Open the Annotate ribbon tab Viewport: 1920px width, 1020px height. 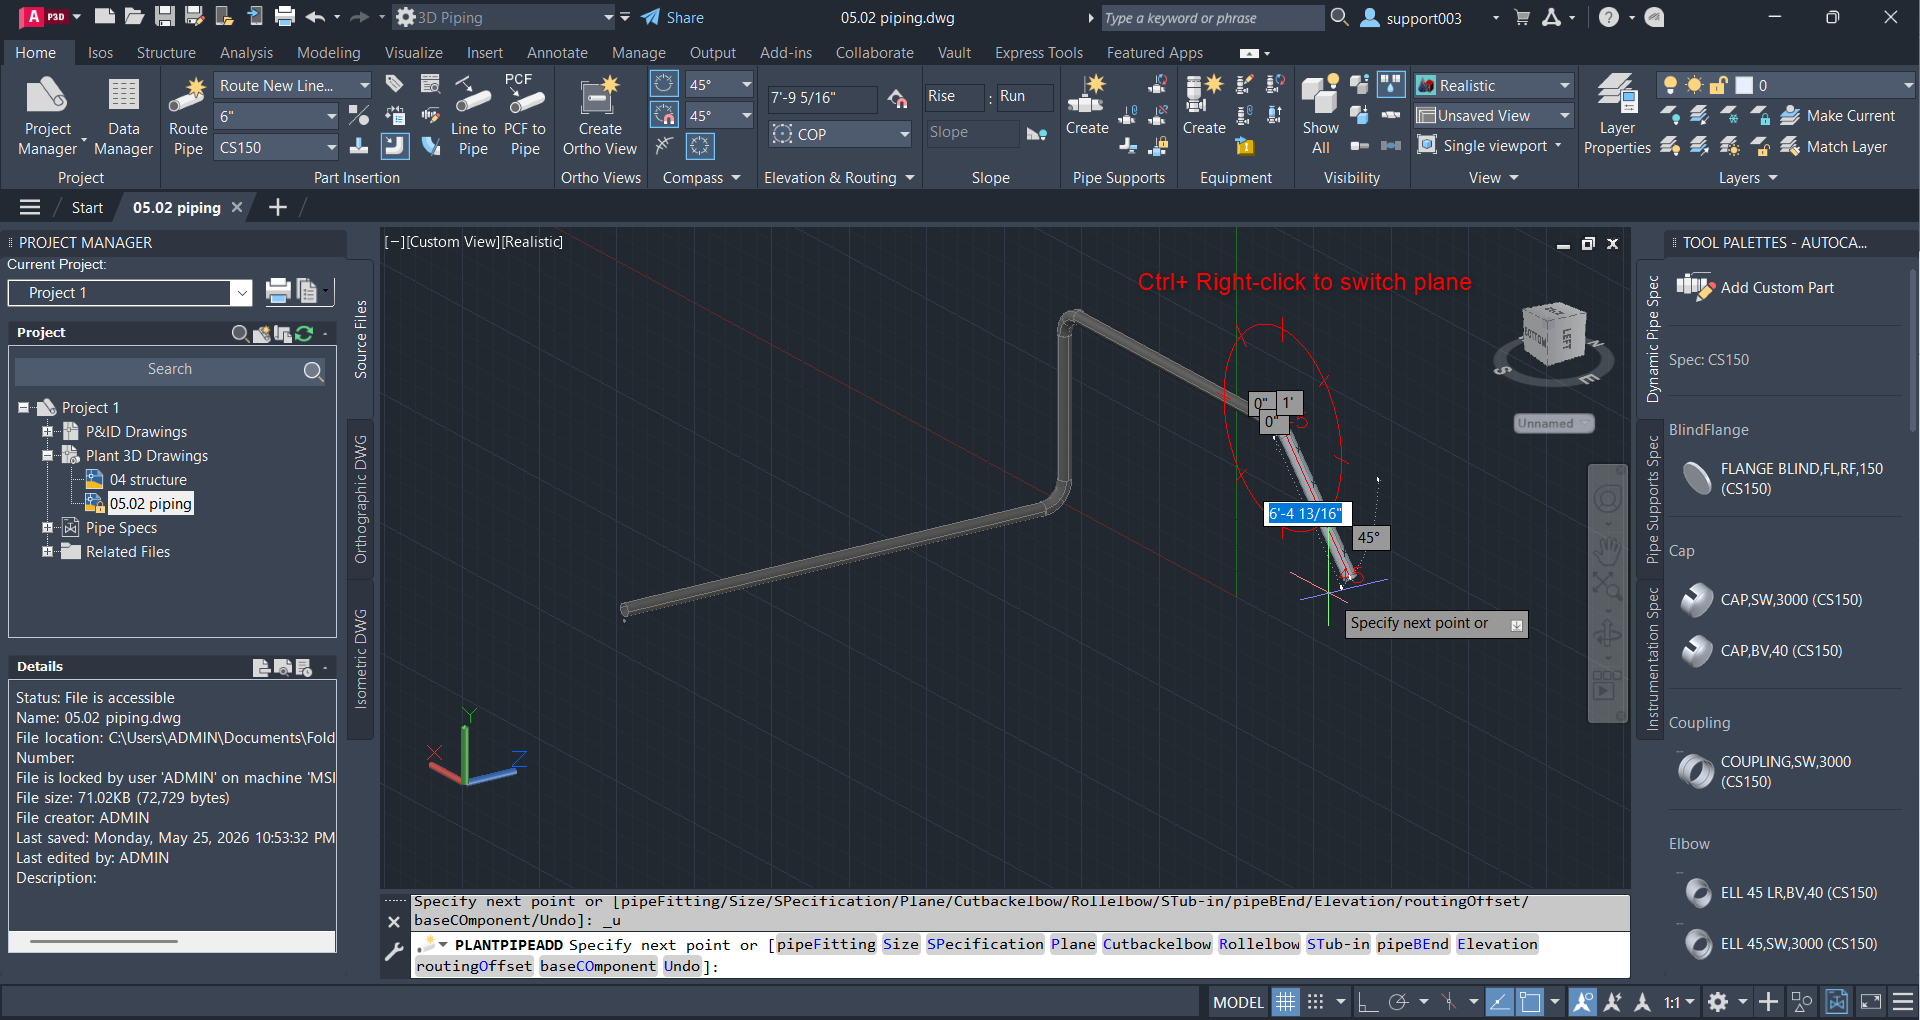click(557, 53)
